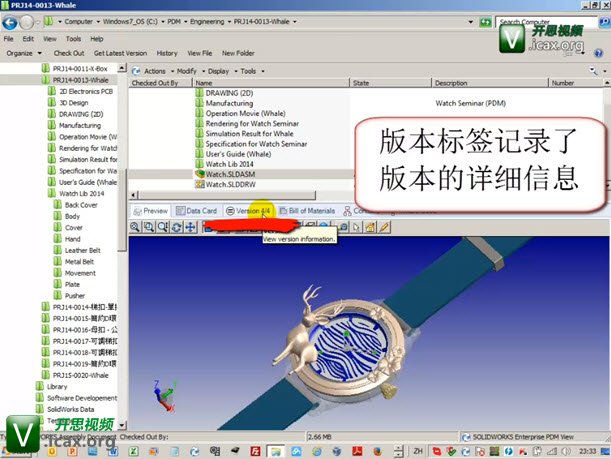611x459 pixels.
Task: Open the Tools menu in the menu bar
Action: [73, 39]
